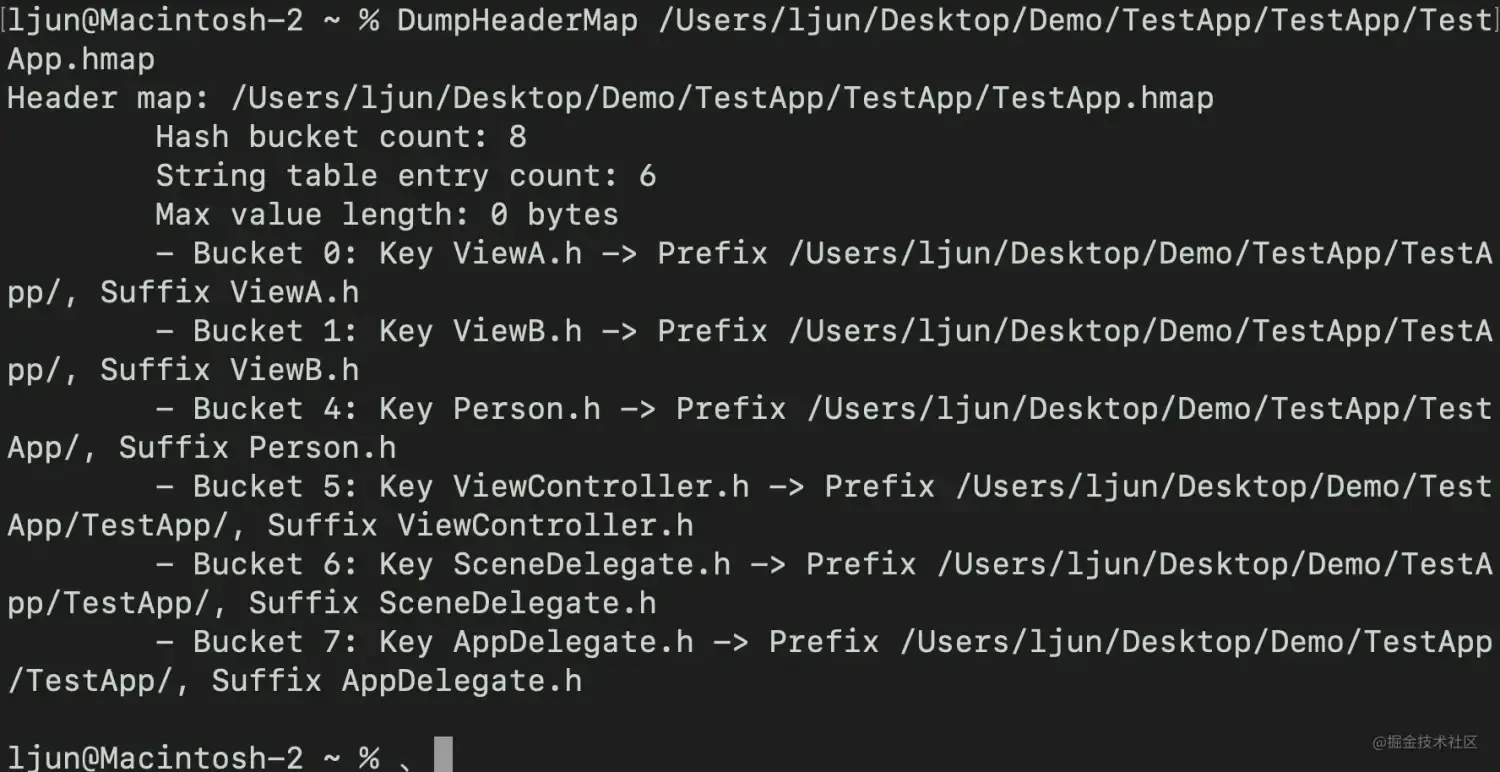The image size is (1500, 772).
Task: Click the 'Suffix AppDelegate.h' text
Action: pos(396,681)
